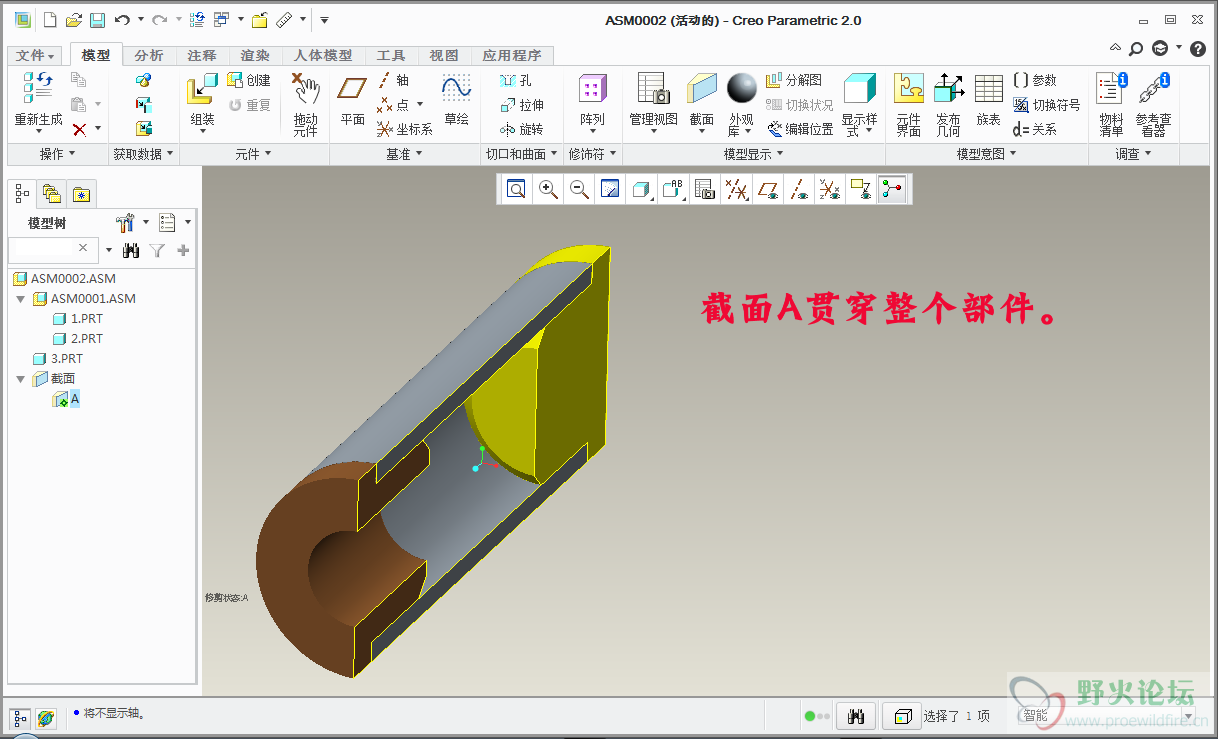The width and height of the screenshot is (1218, 739).
Task: Undo the last action
Action: [x=122, y=20]
